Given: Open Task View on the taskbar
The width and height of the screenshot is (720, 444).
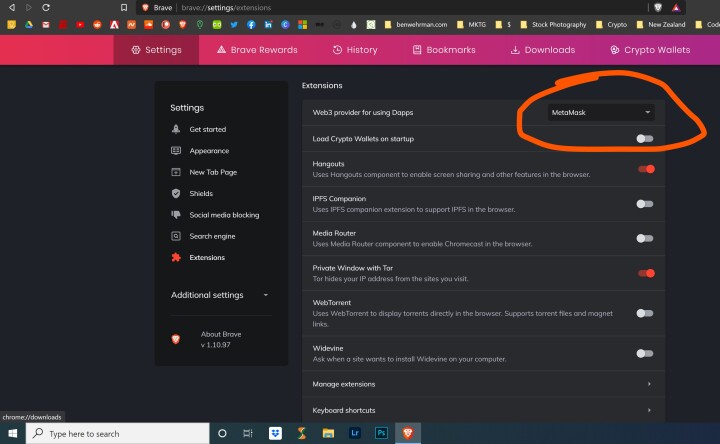Looking at the screenshot, I should (248, 433).
